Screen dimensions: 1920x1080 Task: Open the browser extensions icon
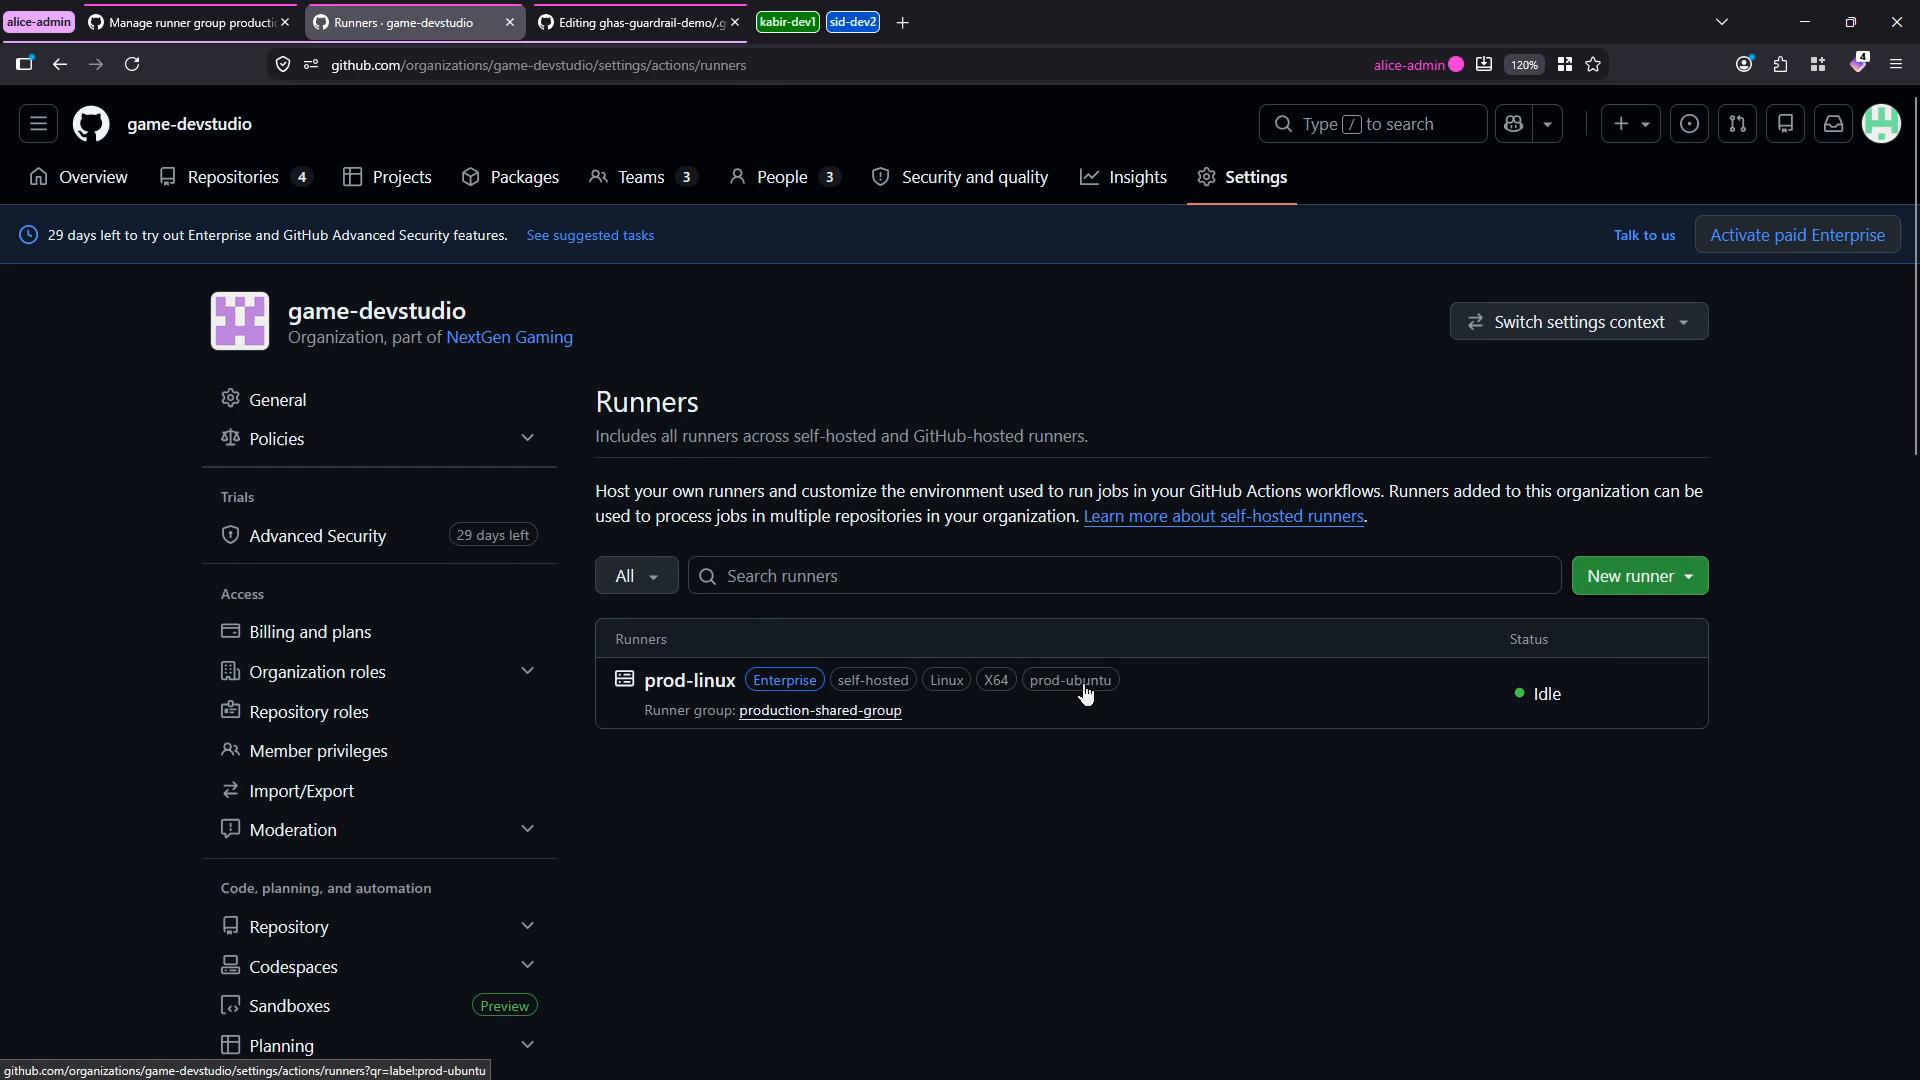tap(1780, 65)
